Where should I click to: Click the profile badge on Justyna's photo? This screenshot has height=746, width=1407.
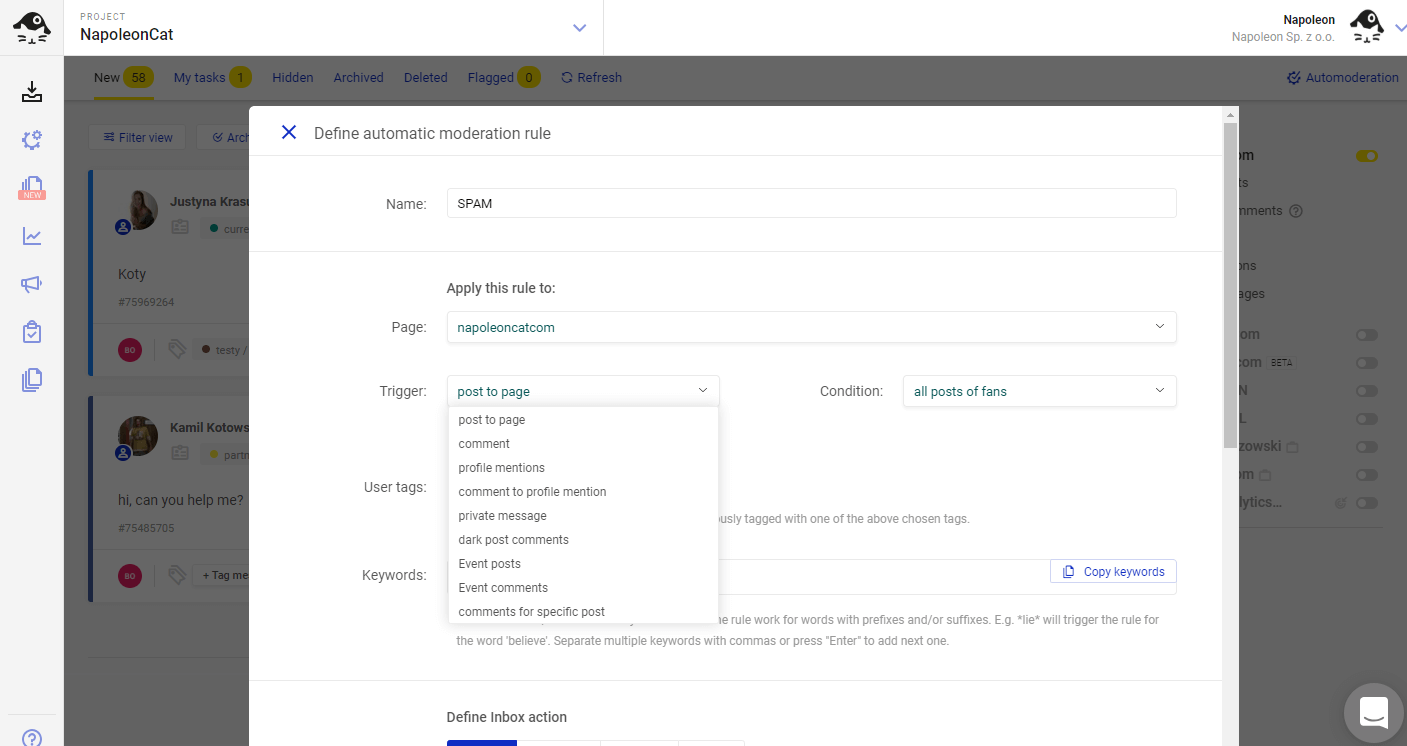123,227
